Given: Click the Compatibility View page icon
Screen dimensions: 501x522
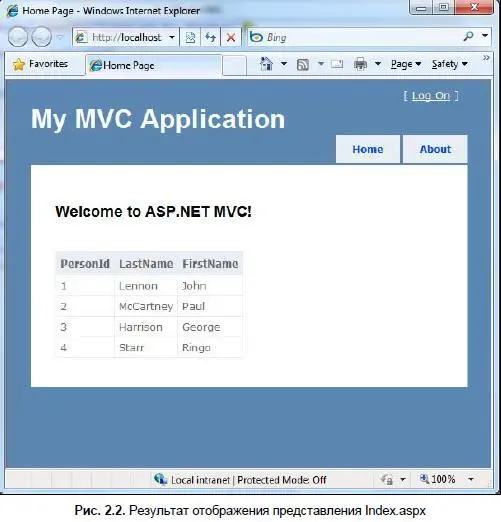Looking at the screenshot, I should click(190, 37).
